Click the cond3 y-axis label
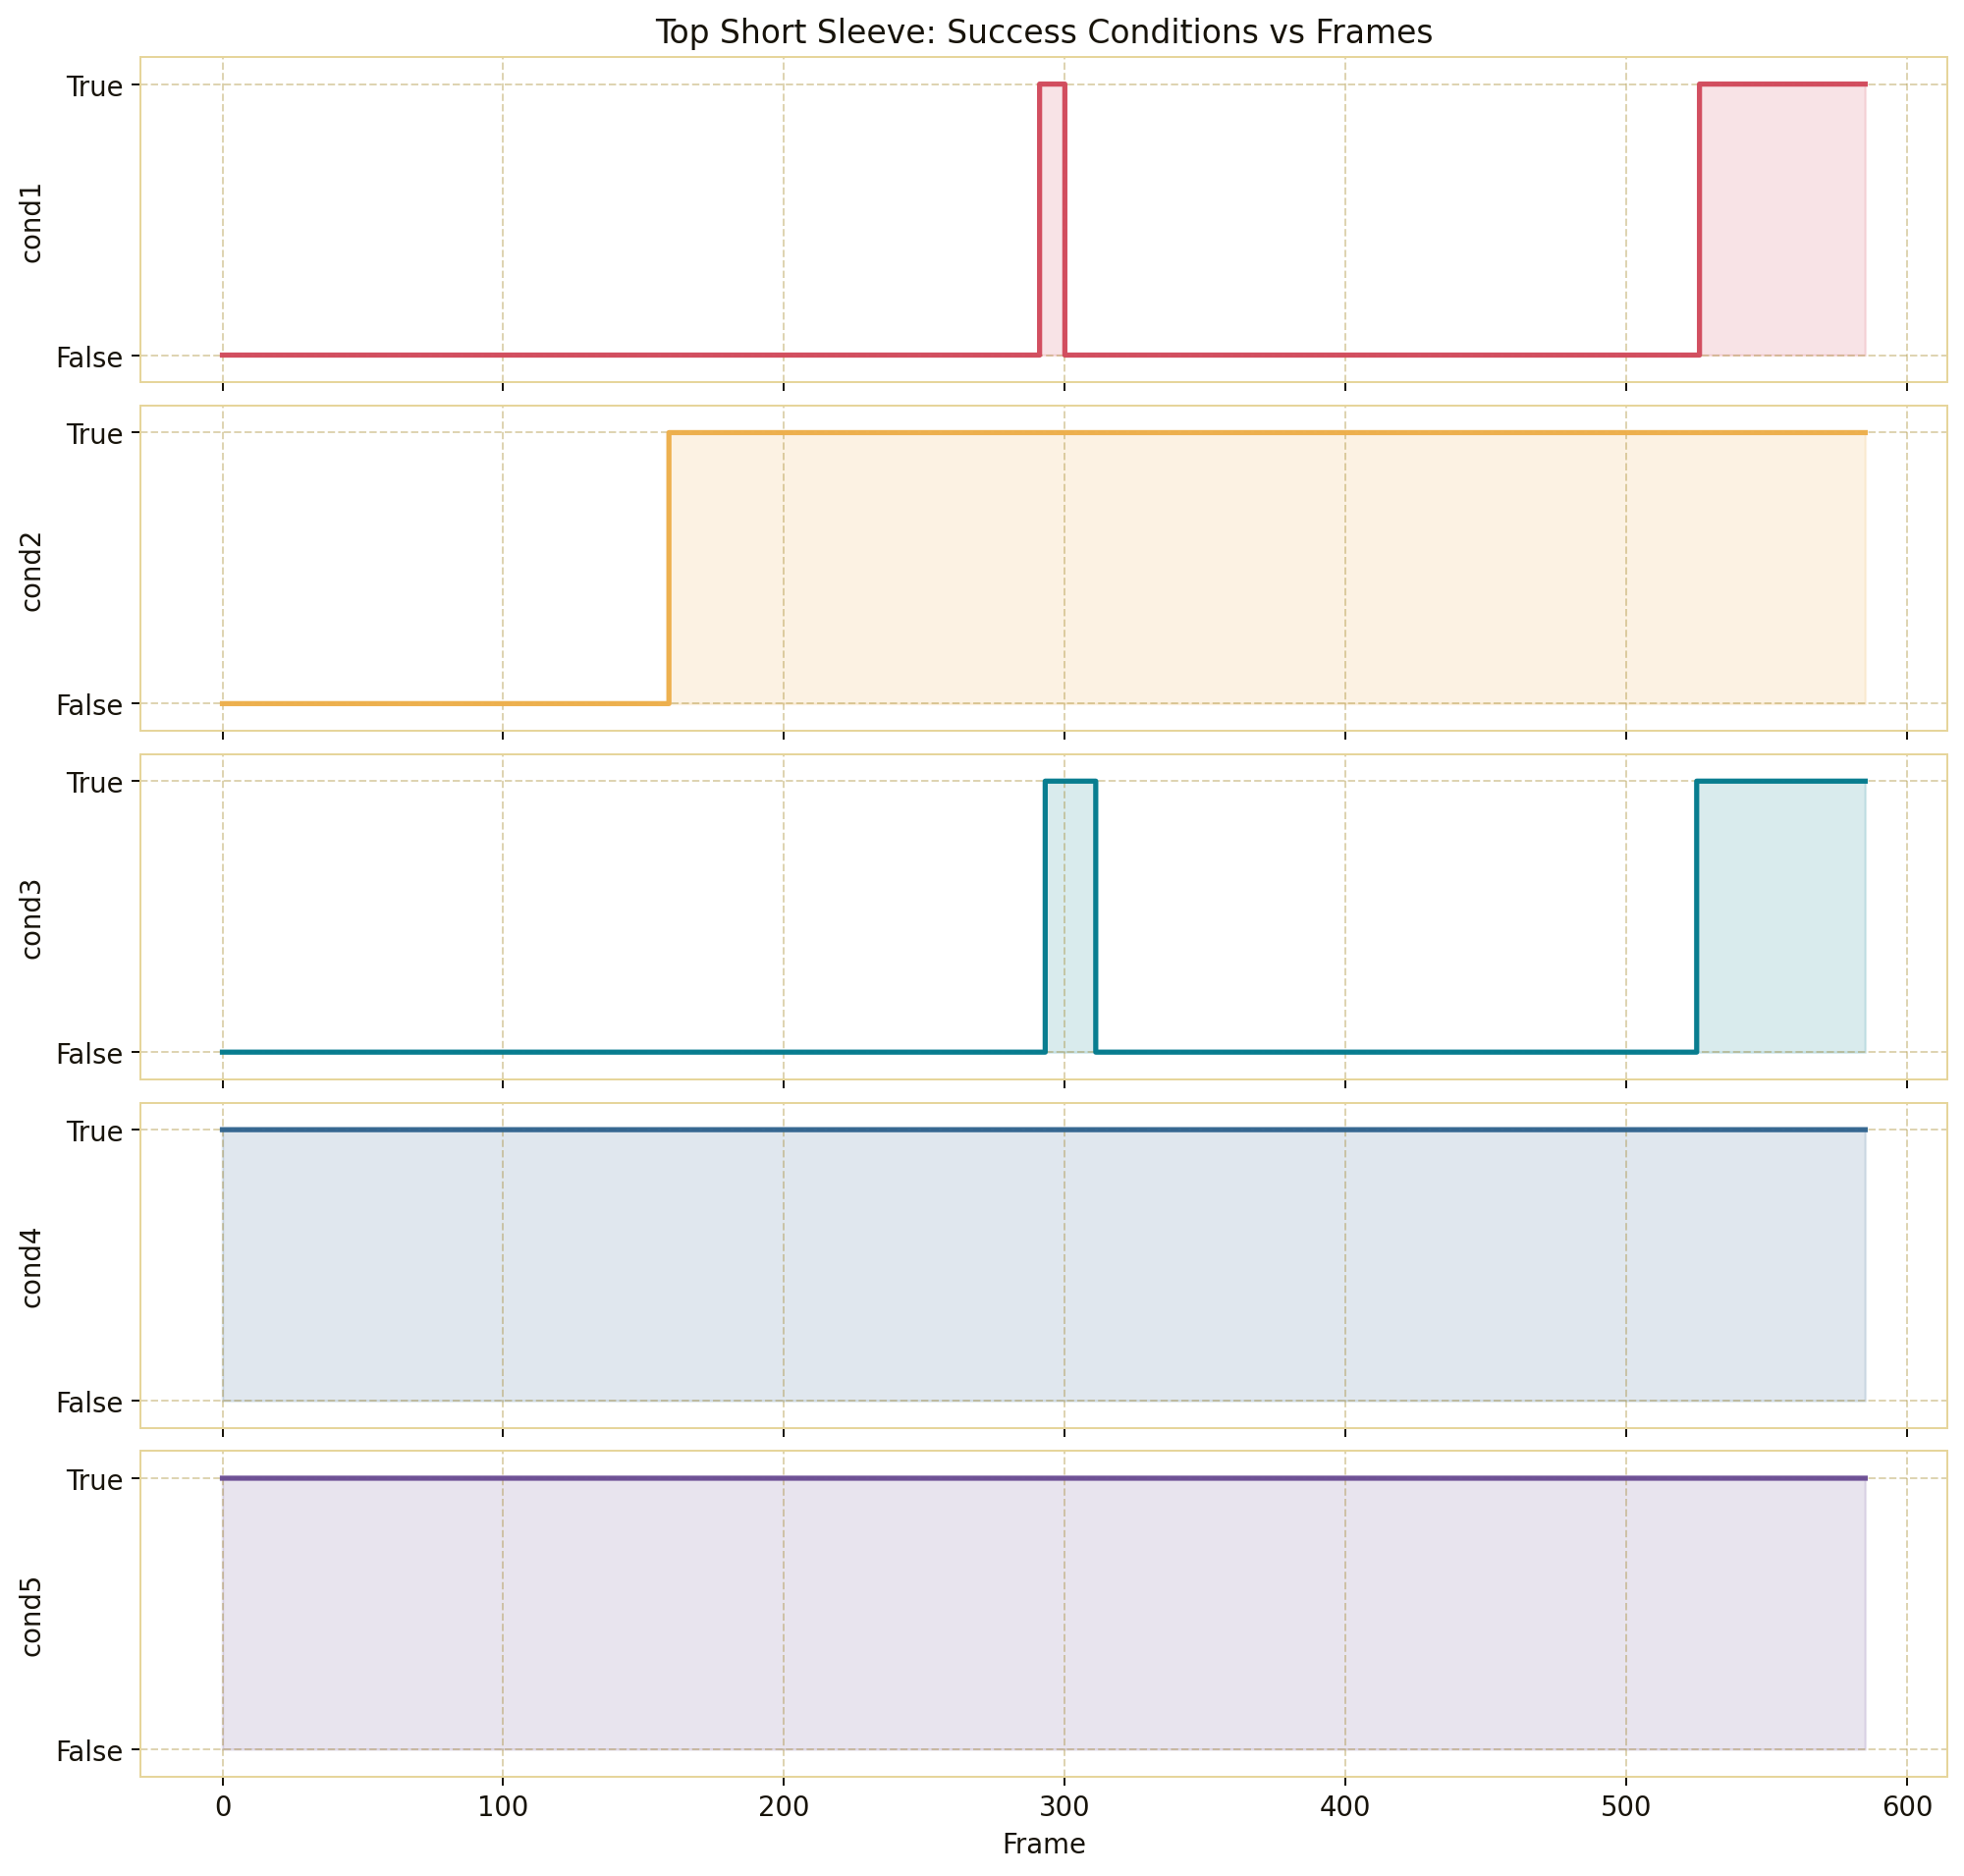Screen dimensions: 1964x1876 (x=31, y=916)
